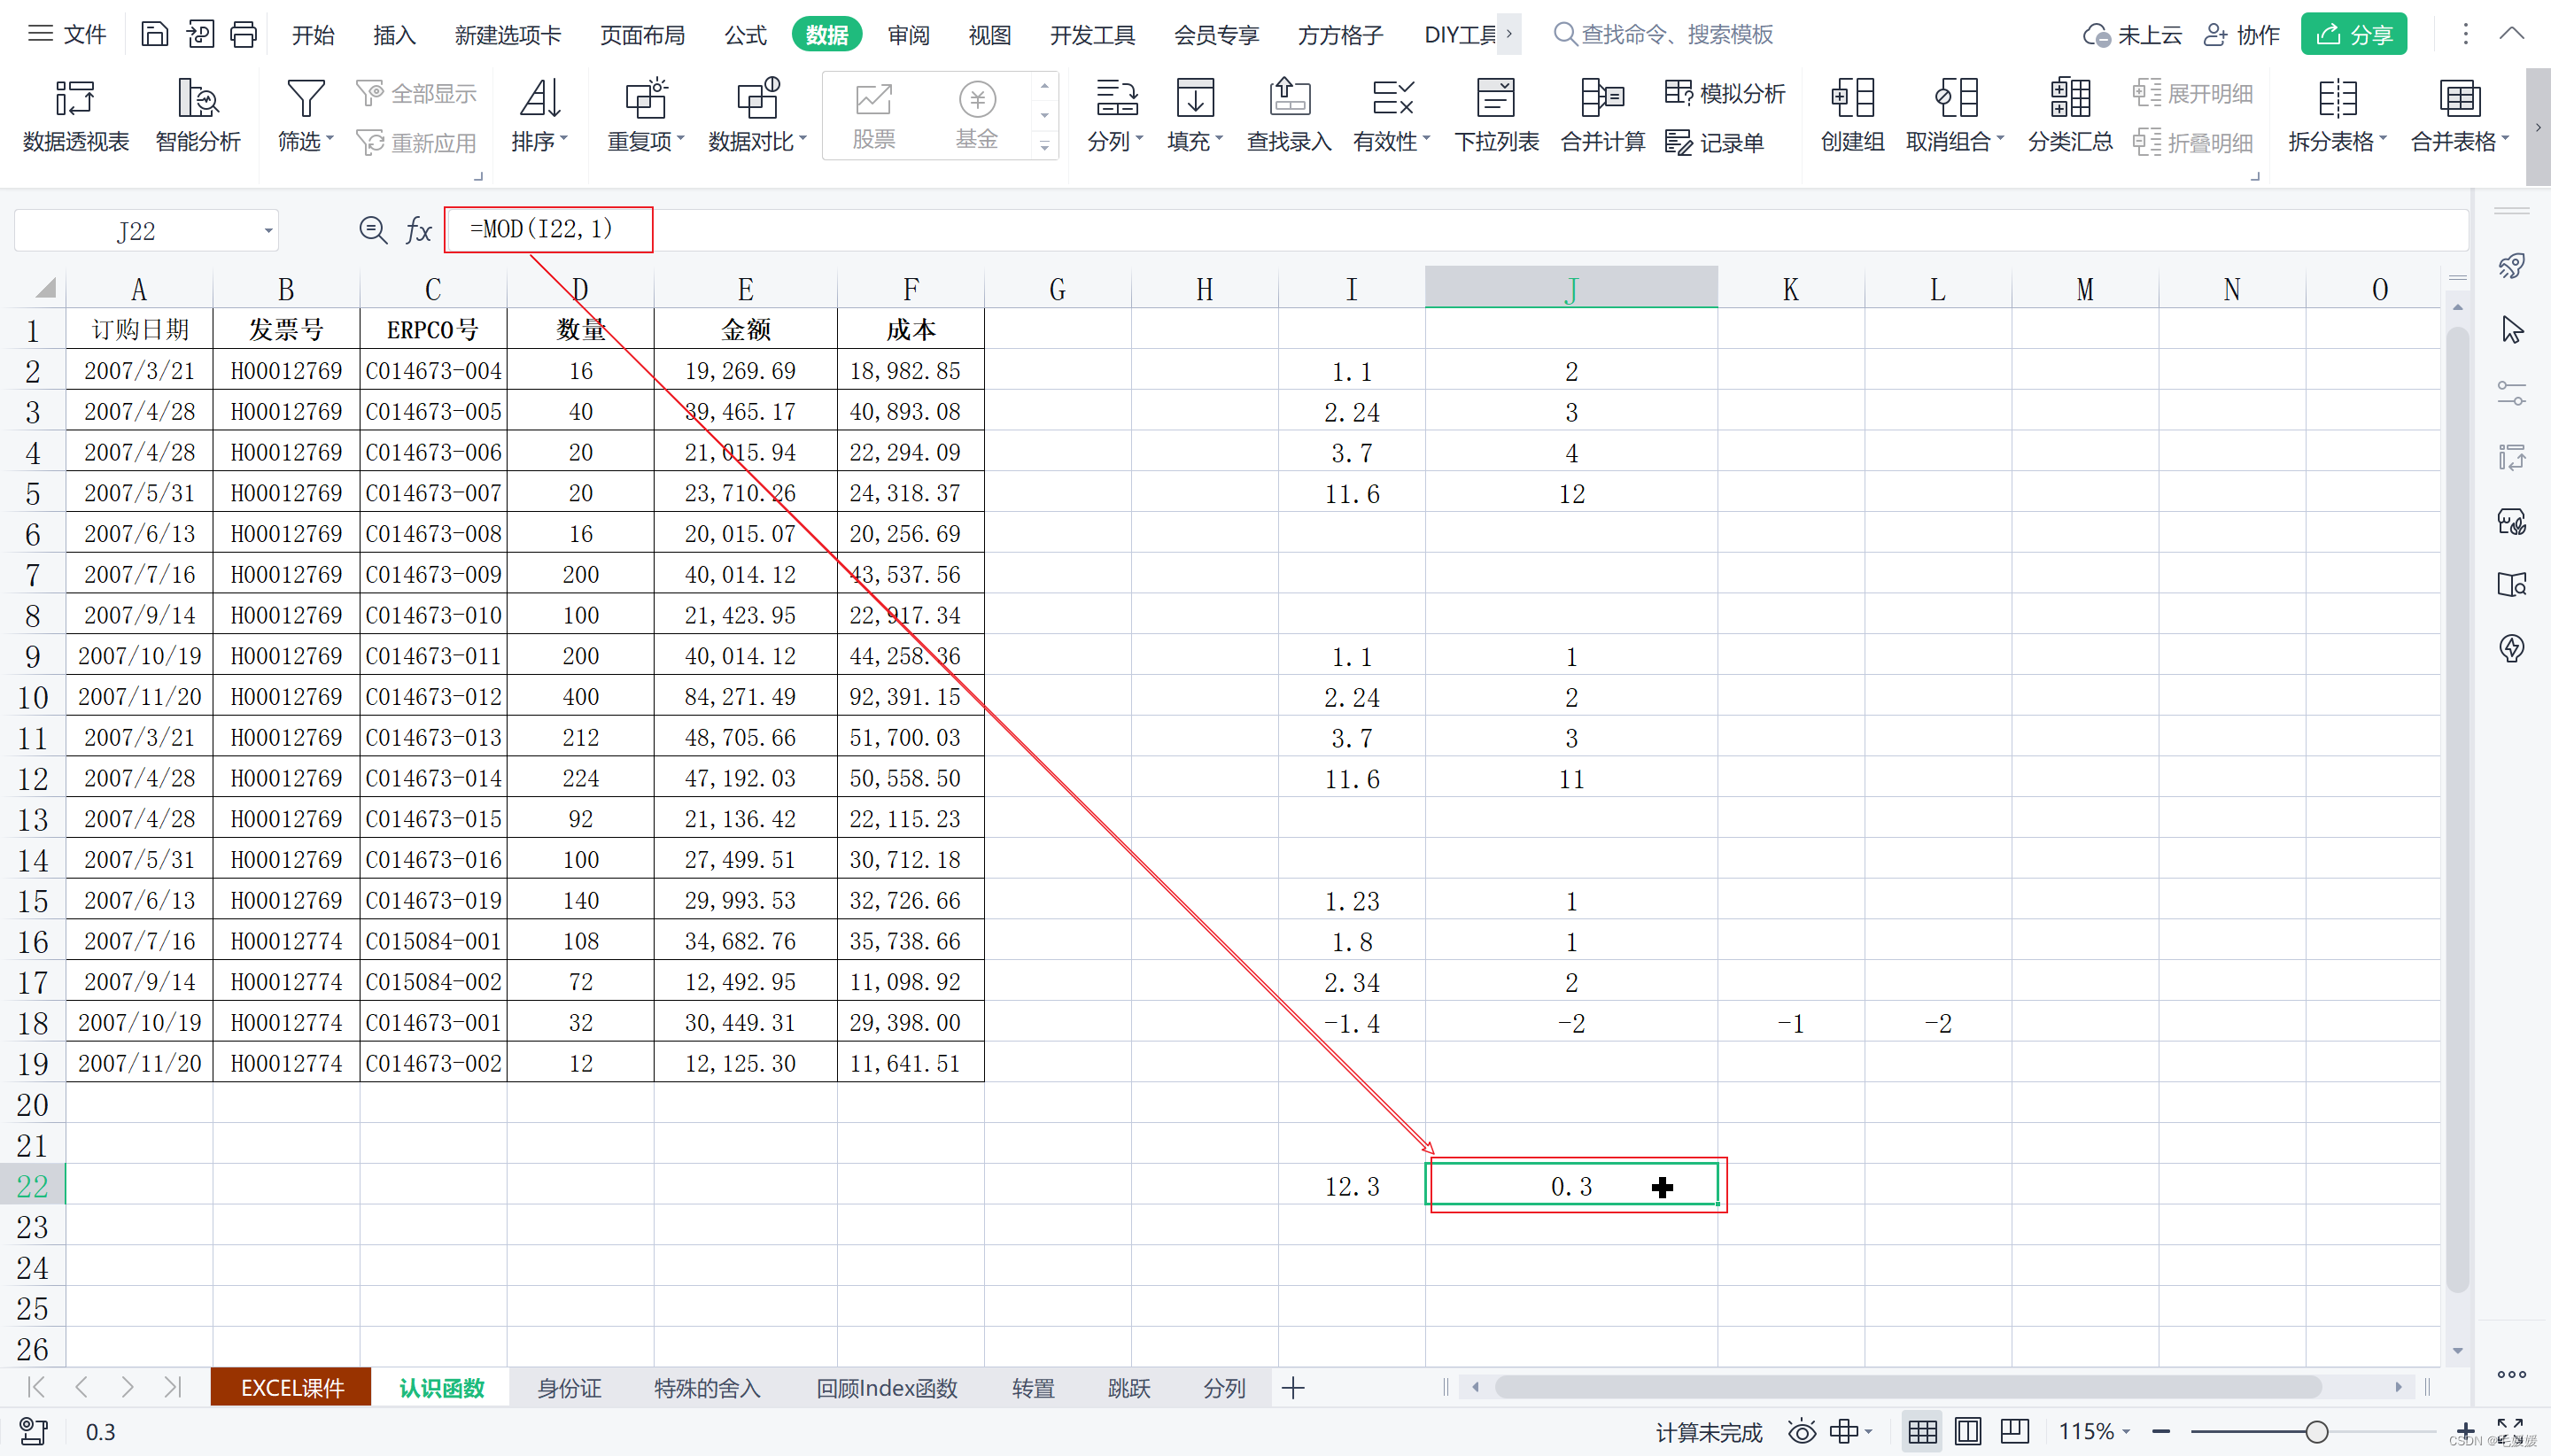Image resolution: width=2551 pixels, height=1456 pixels.
Task: Collapse the ribbon with the caret icon
Action: pyautogui.click(x=2511, y=33)
